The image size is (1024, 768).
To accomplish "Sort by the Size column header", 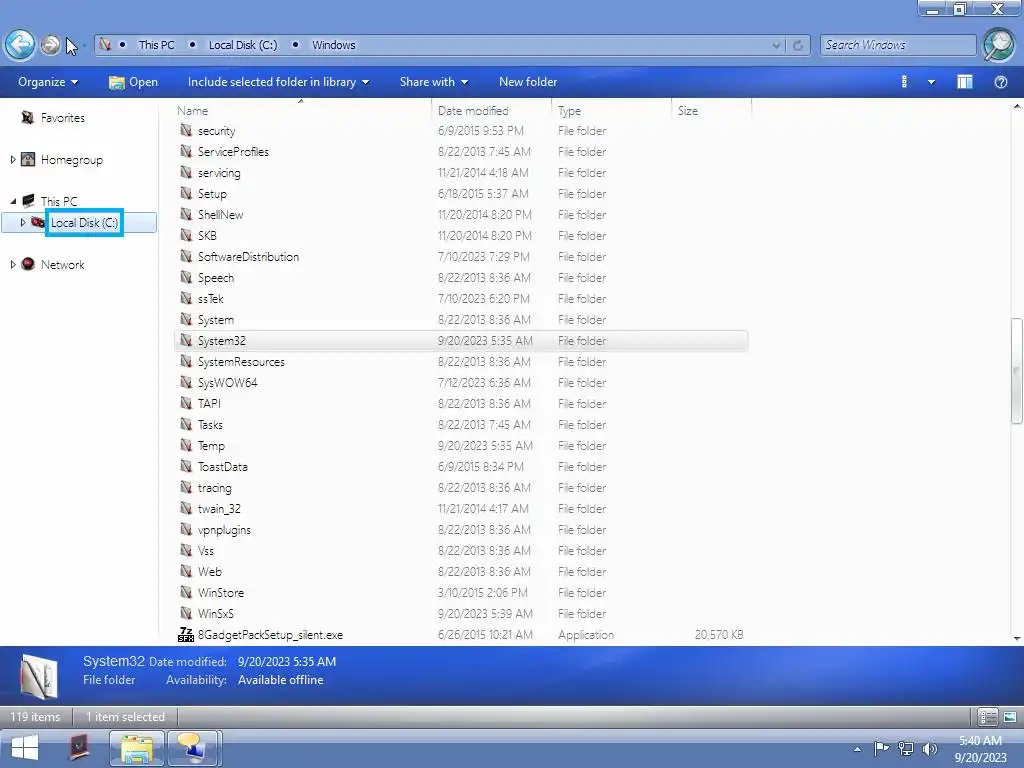I will coord(712,110).
